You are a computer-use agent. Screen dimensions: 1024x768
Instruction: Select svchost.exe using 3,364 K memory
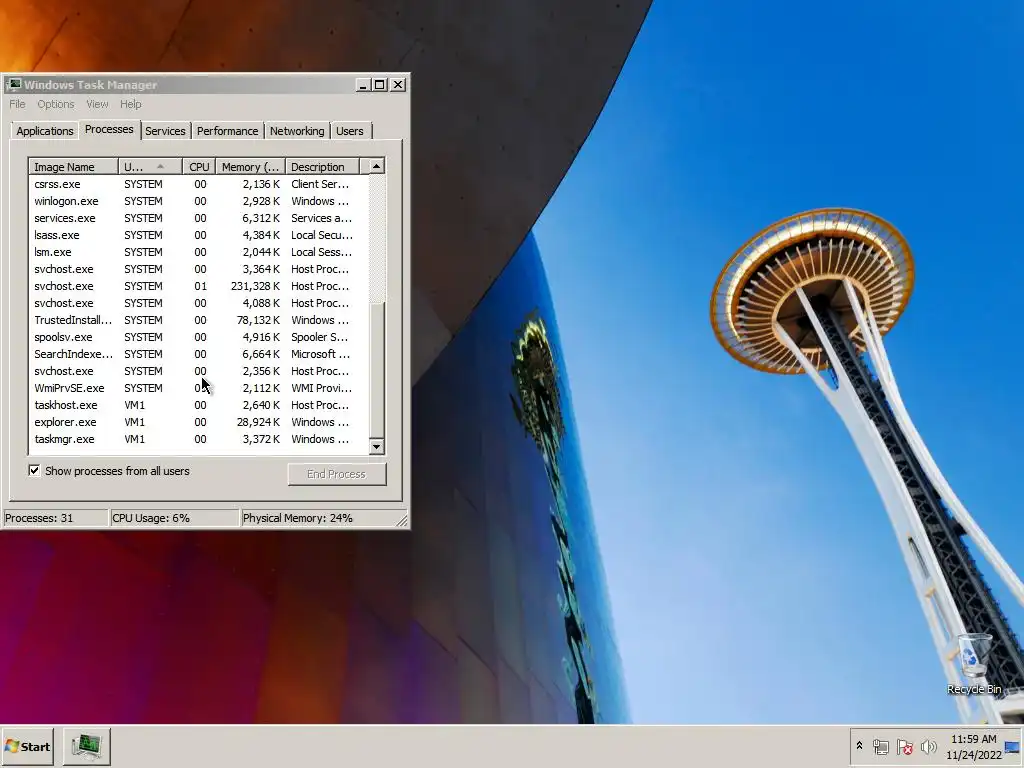(199, 269)
